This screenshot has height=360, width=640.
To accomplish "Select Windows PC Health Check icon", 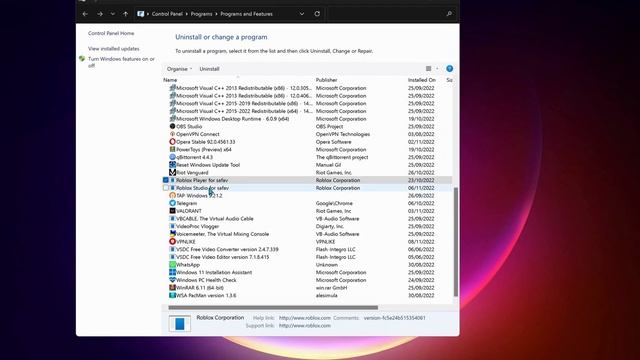I will click(172, 280).
